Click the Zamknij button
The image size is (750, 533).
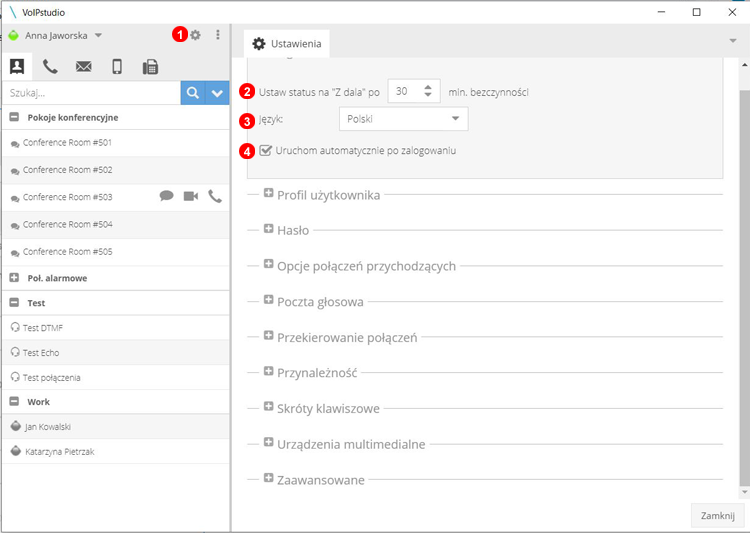pyautogui.click(x=716, y=516)
